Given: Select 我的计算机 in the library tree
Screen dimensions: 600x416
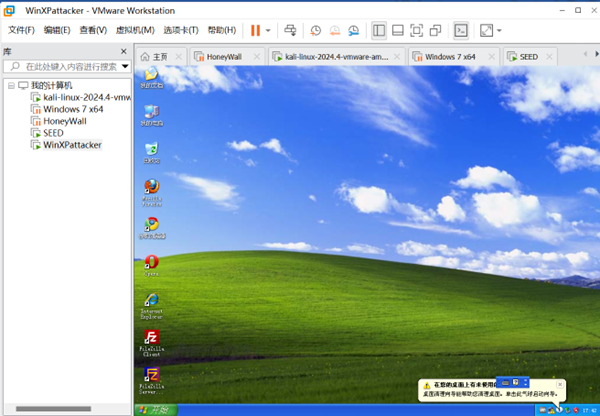Looking at the screenshot, I should click(x=51, y=85).
